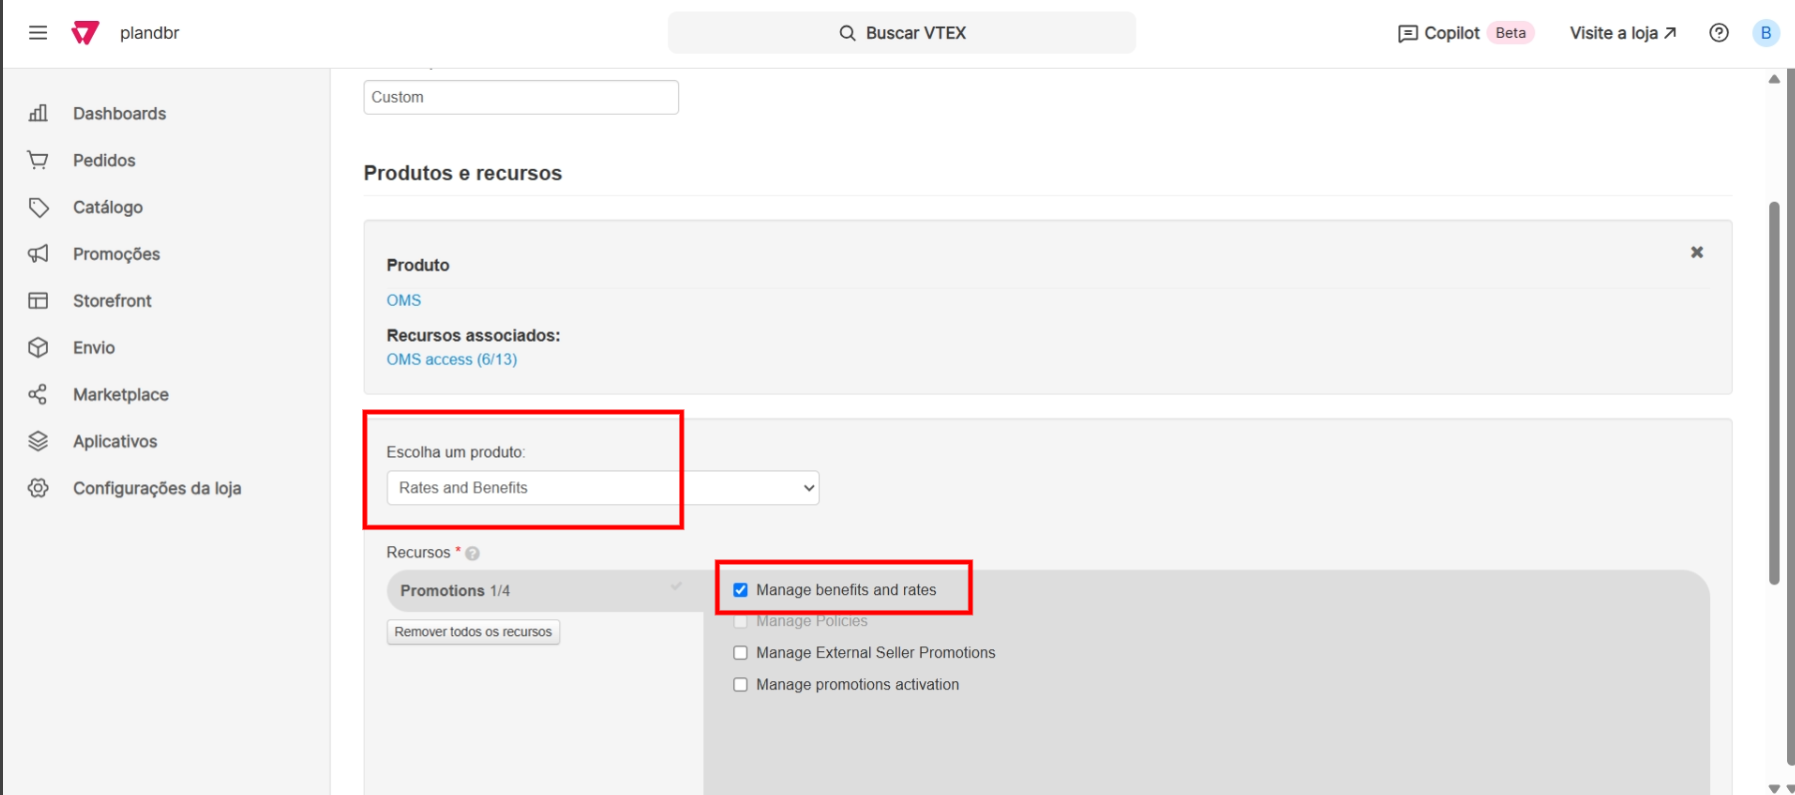Open the help question mark icon
The width and height of the screenshot is (1795, 795).
pos(1719,33)
